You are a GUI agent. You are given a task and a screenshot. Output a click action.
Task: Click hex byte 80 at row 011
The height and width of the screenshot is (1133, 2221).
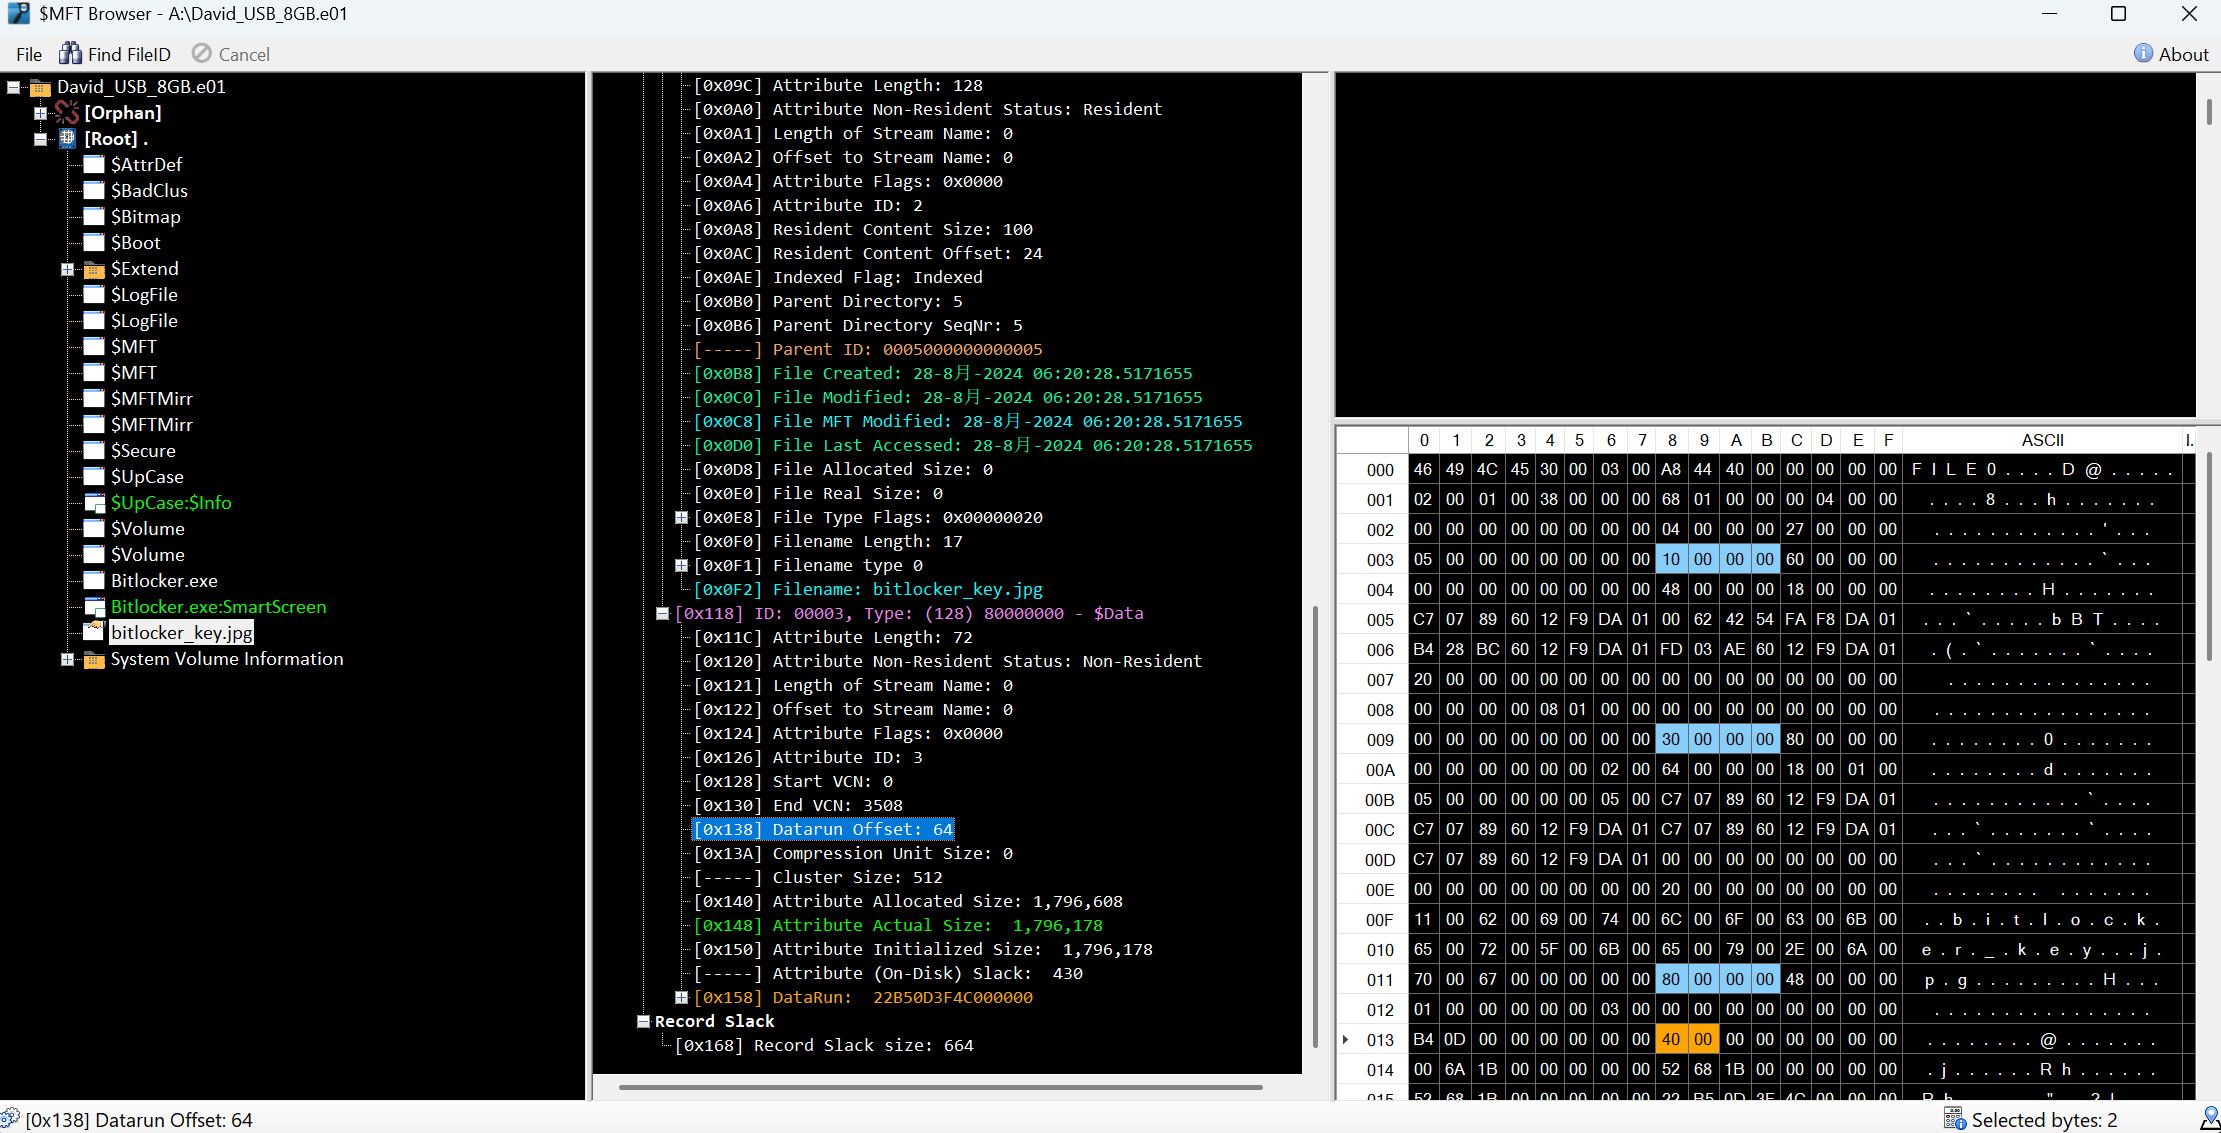click(x=1671, y=979)
